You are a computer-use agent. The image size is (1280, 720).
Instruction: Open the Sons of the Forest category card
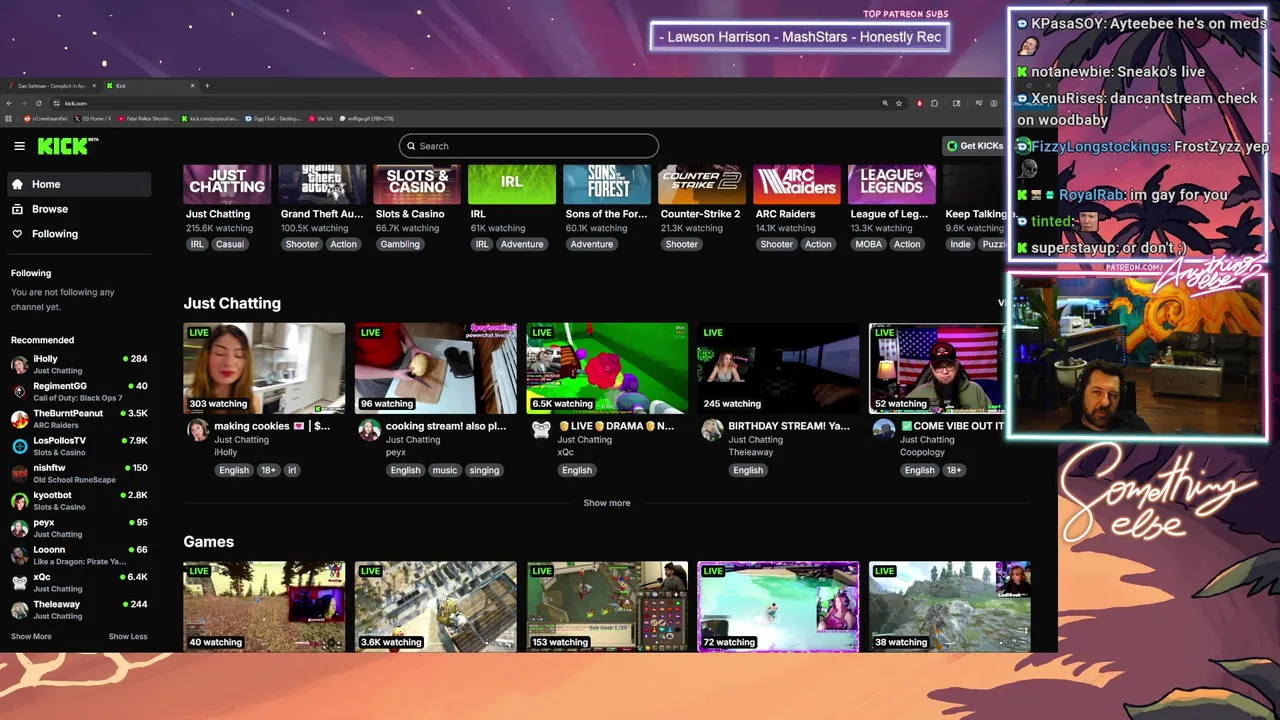tap(607, 206)
